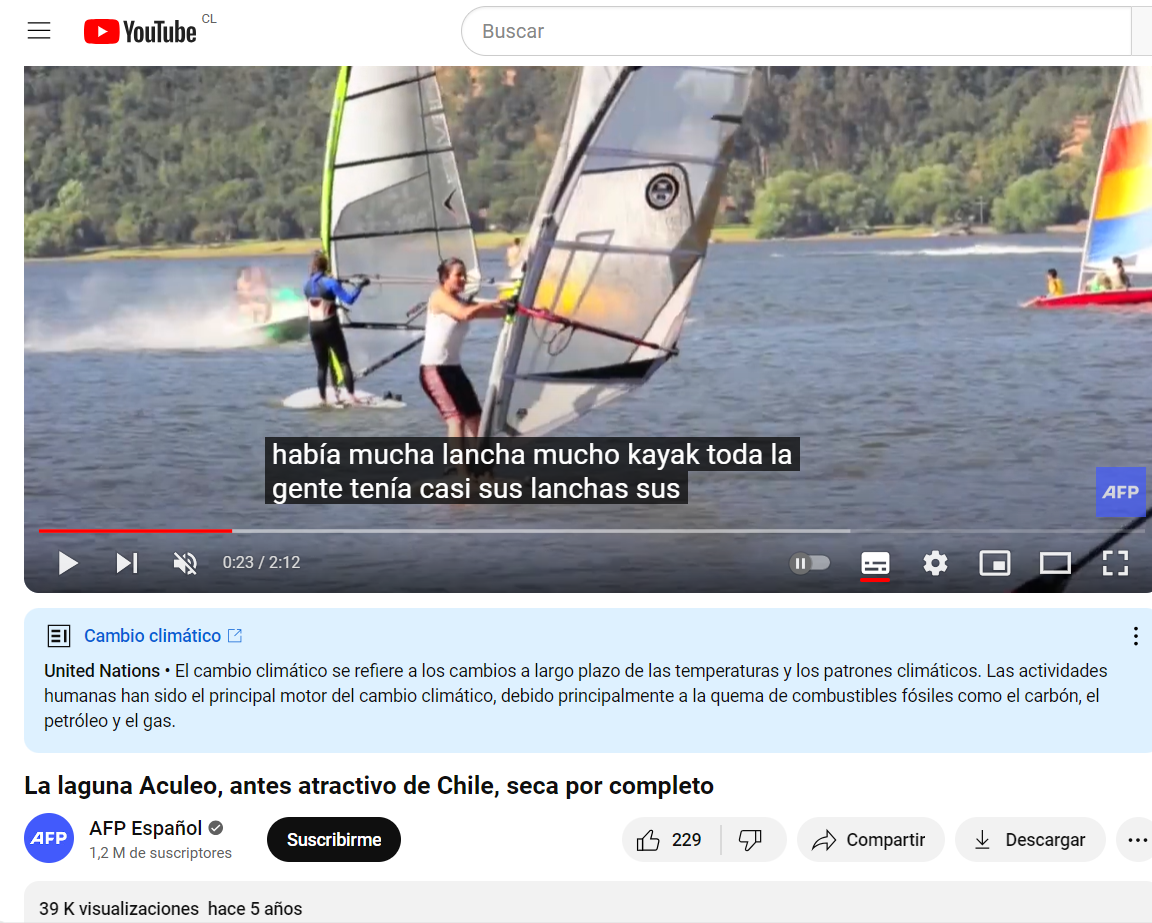Go to the YouTube home logo
Screen dimensions: 1152x923
click(140, 32)
